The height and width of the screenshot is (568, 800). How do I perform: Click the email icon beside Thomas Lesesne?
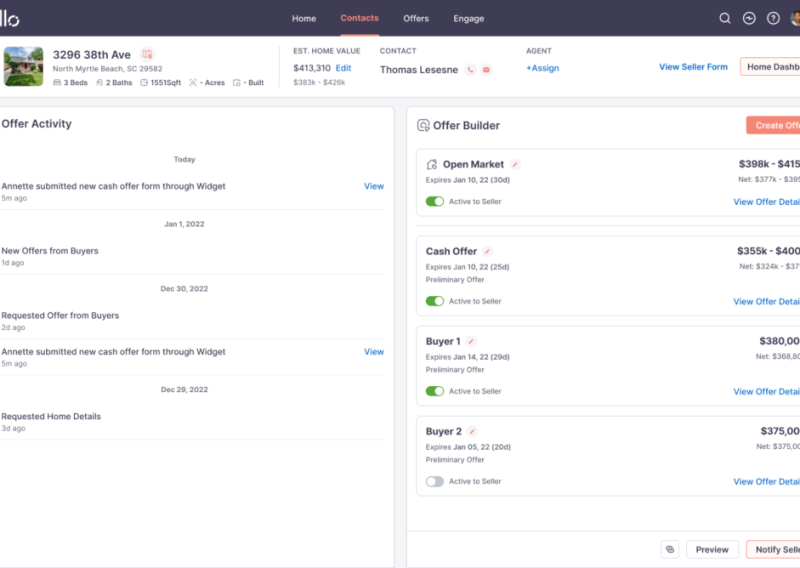(x=486, y=70)
